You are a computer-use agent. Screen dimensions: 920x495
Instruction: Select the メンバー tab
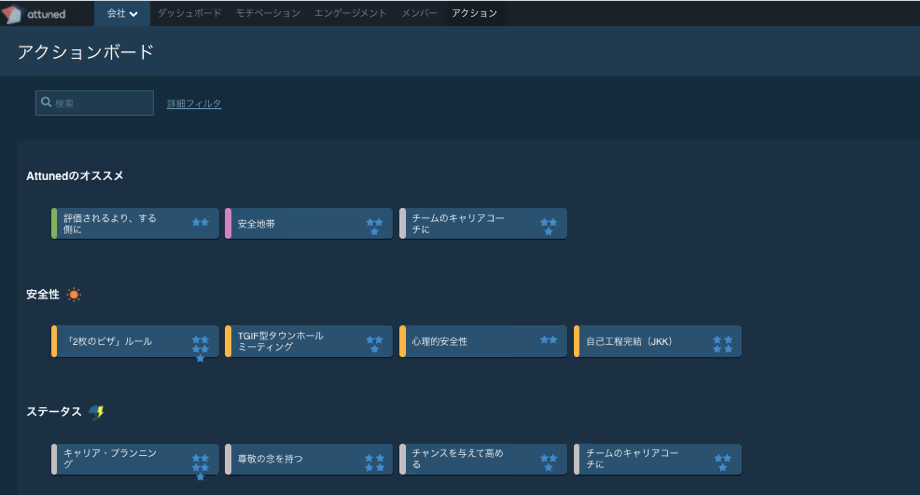pyautogui.click(x=419, y=13)
